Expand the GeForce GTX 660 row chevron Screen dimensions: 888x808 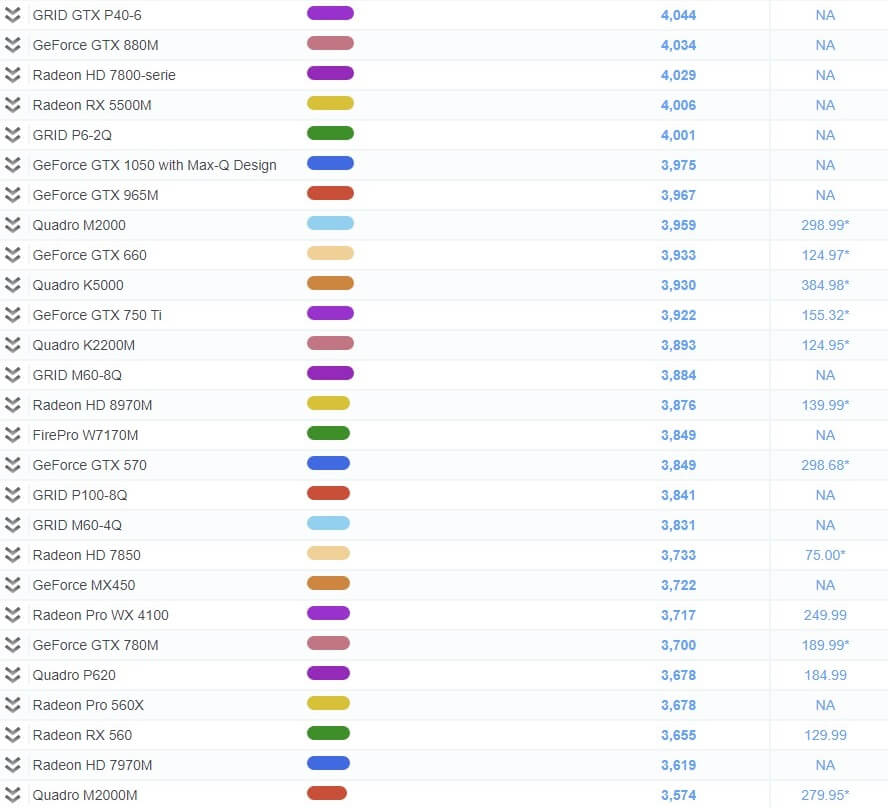coord(12,255)
